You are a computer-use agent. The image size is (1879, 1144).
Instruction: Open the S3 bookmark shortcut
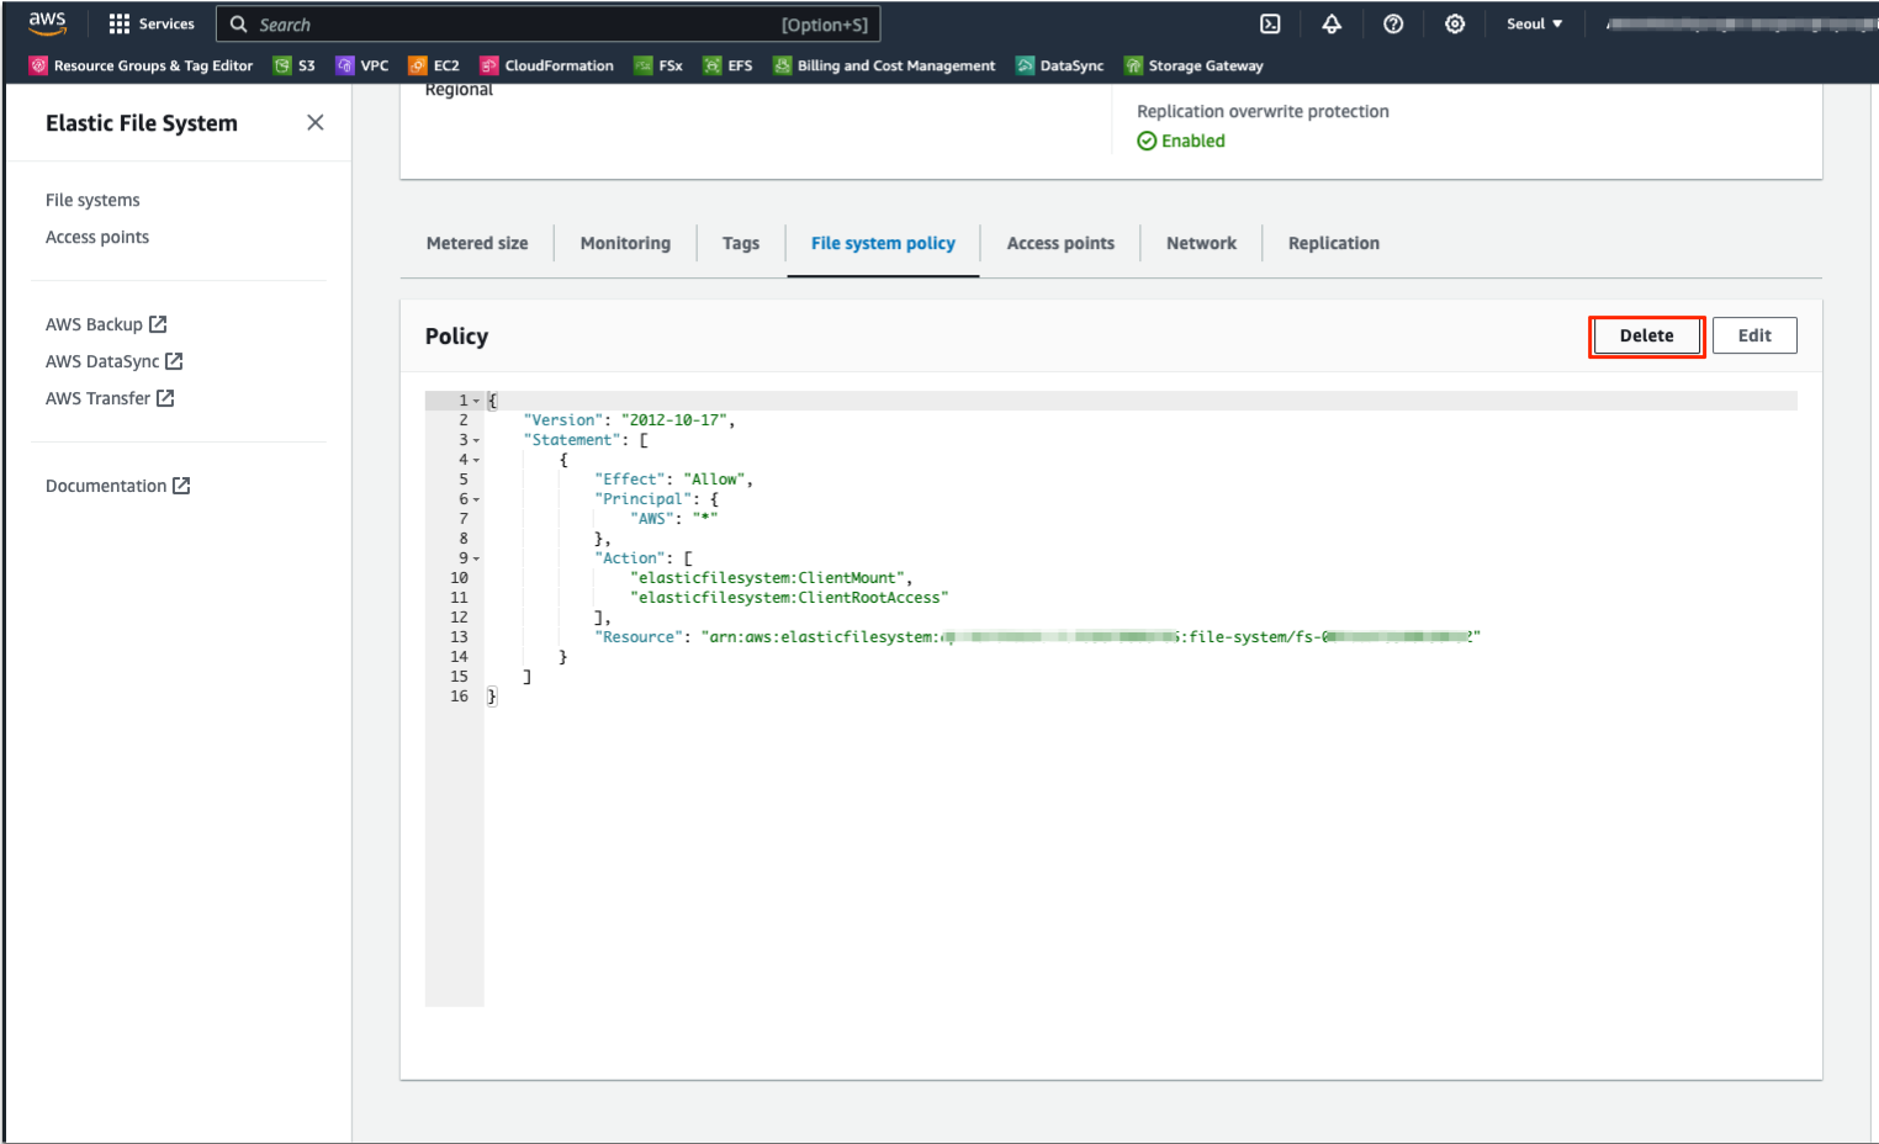[295, 66]
